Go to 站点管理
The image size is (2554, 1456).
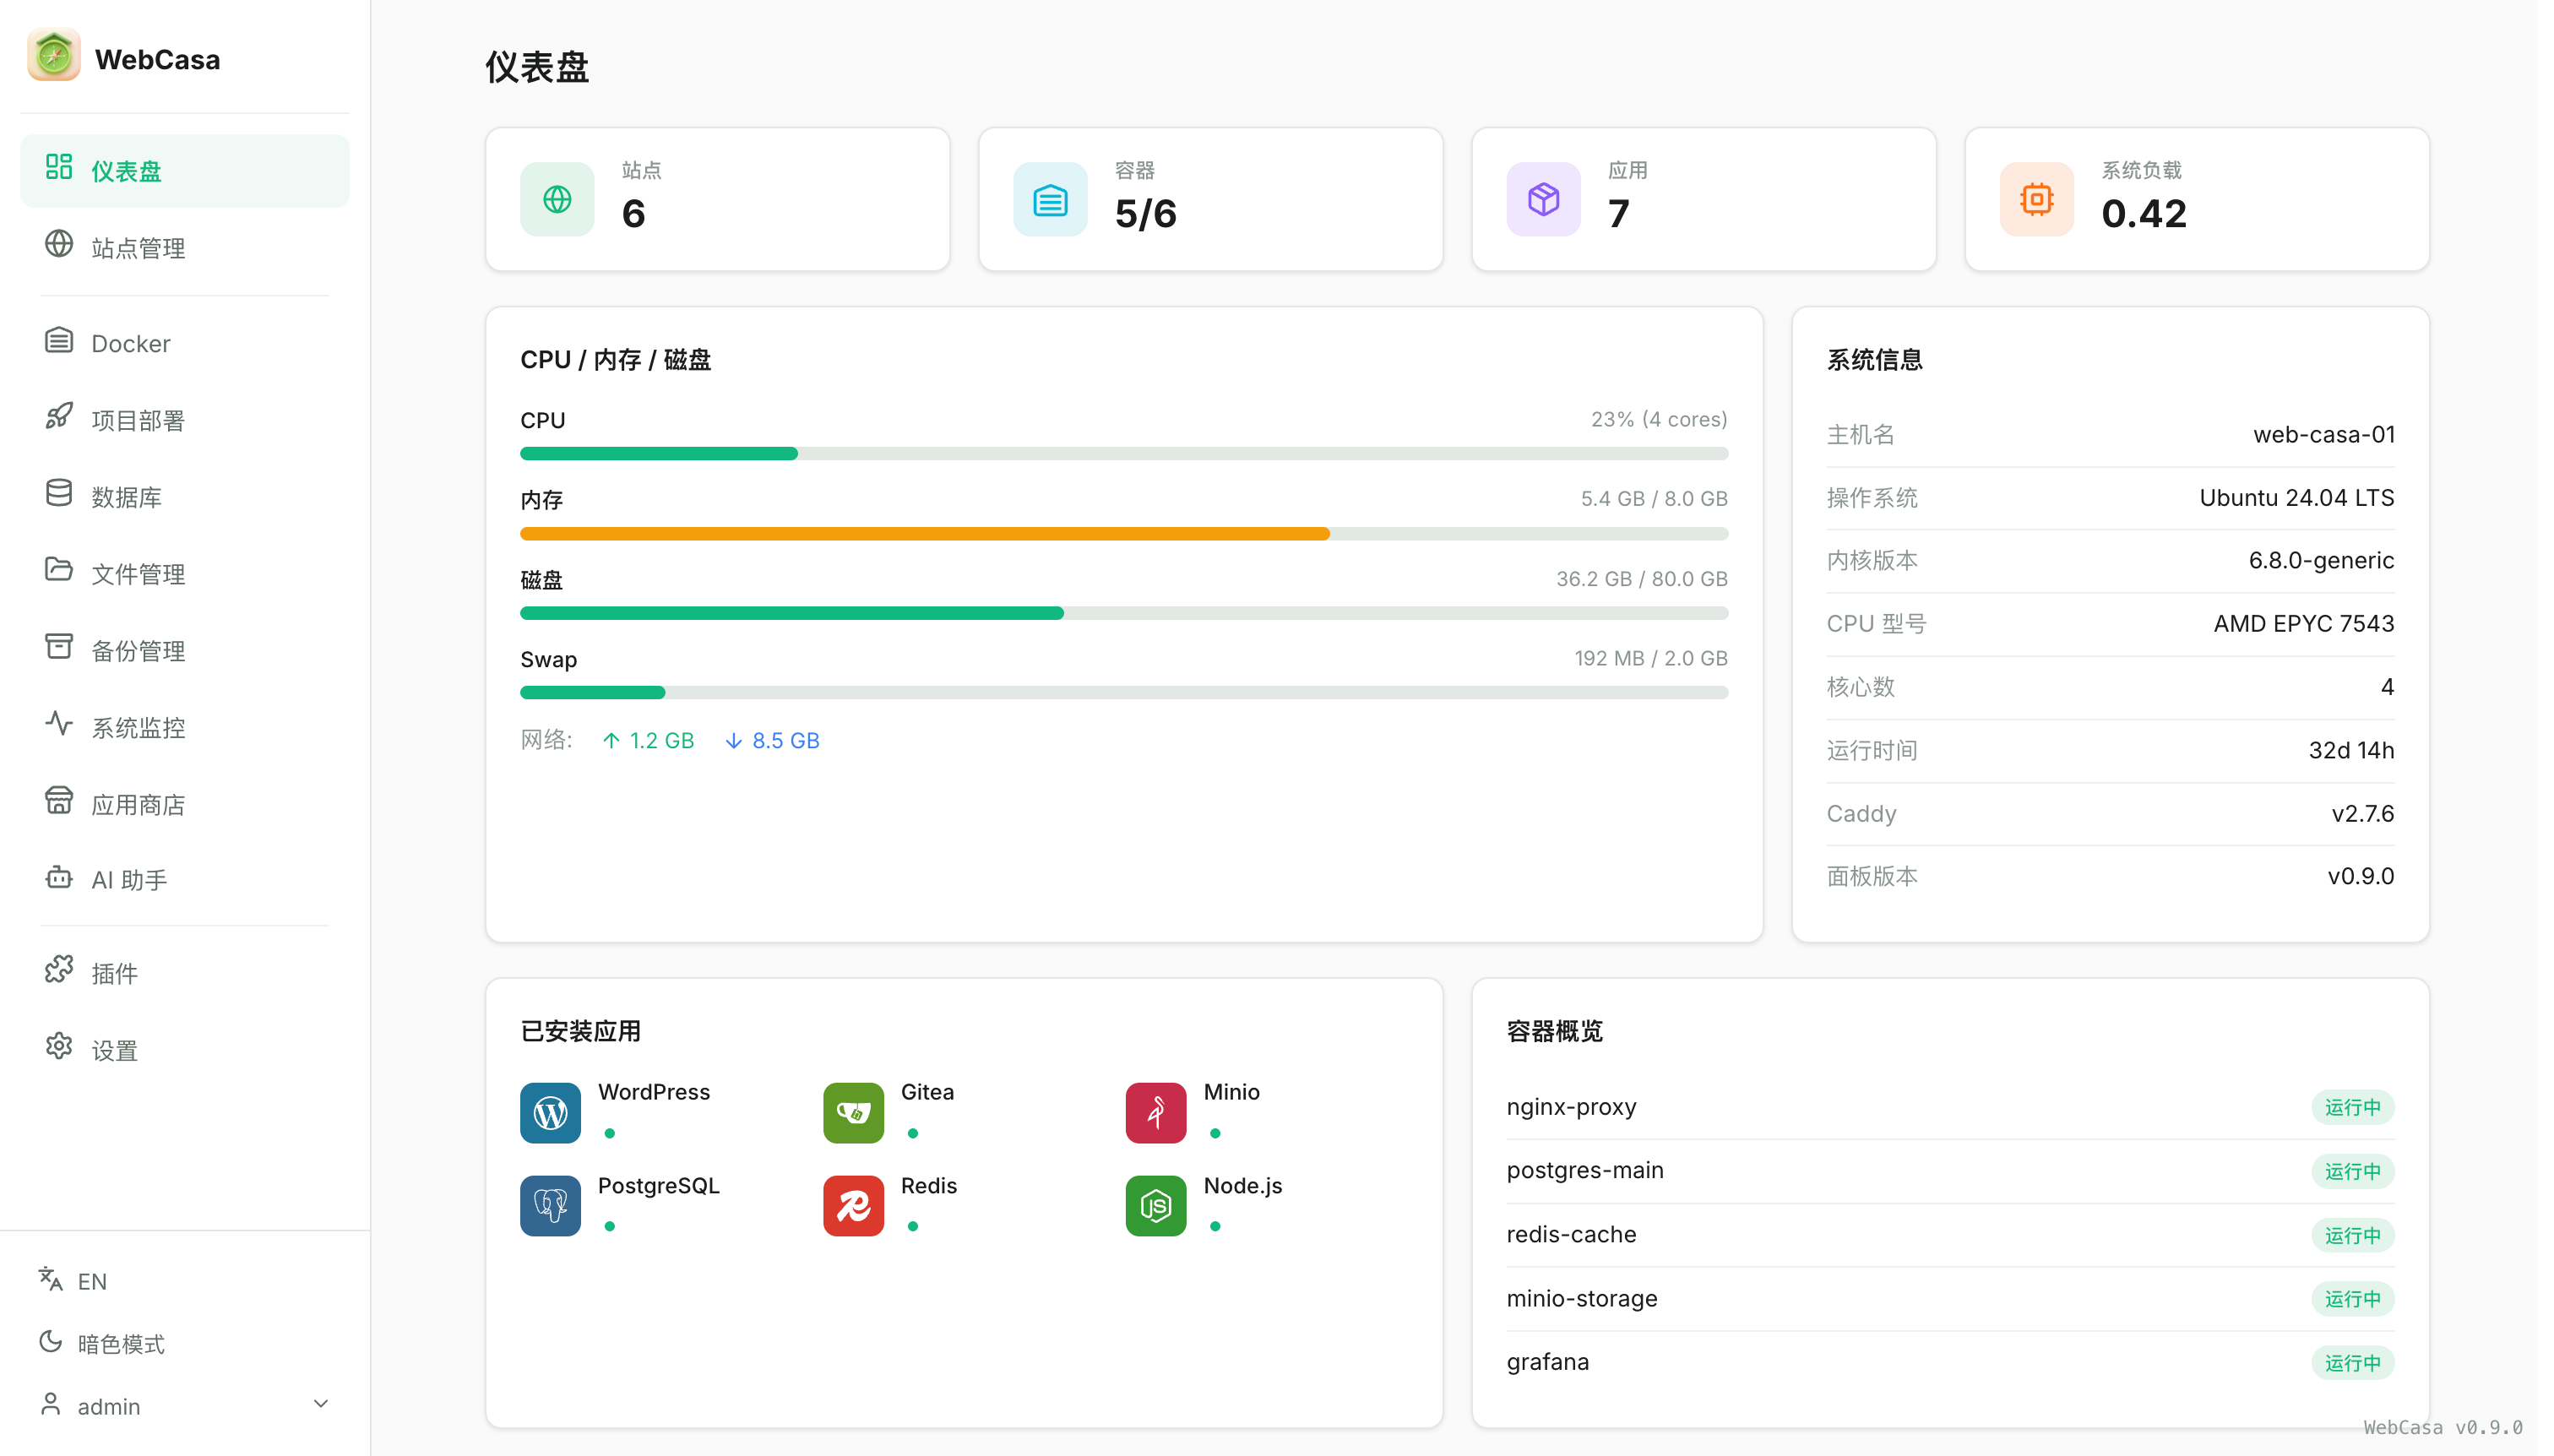pos(185,247)
